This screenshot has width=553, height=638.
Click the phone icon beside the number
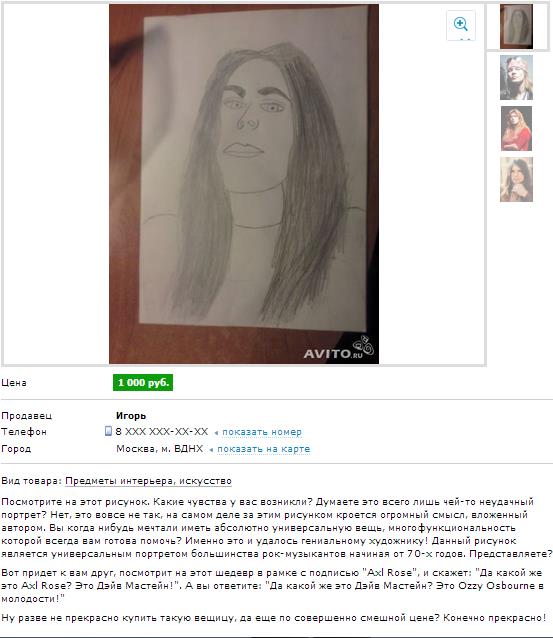[x=108, y=431]
